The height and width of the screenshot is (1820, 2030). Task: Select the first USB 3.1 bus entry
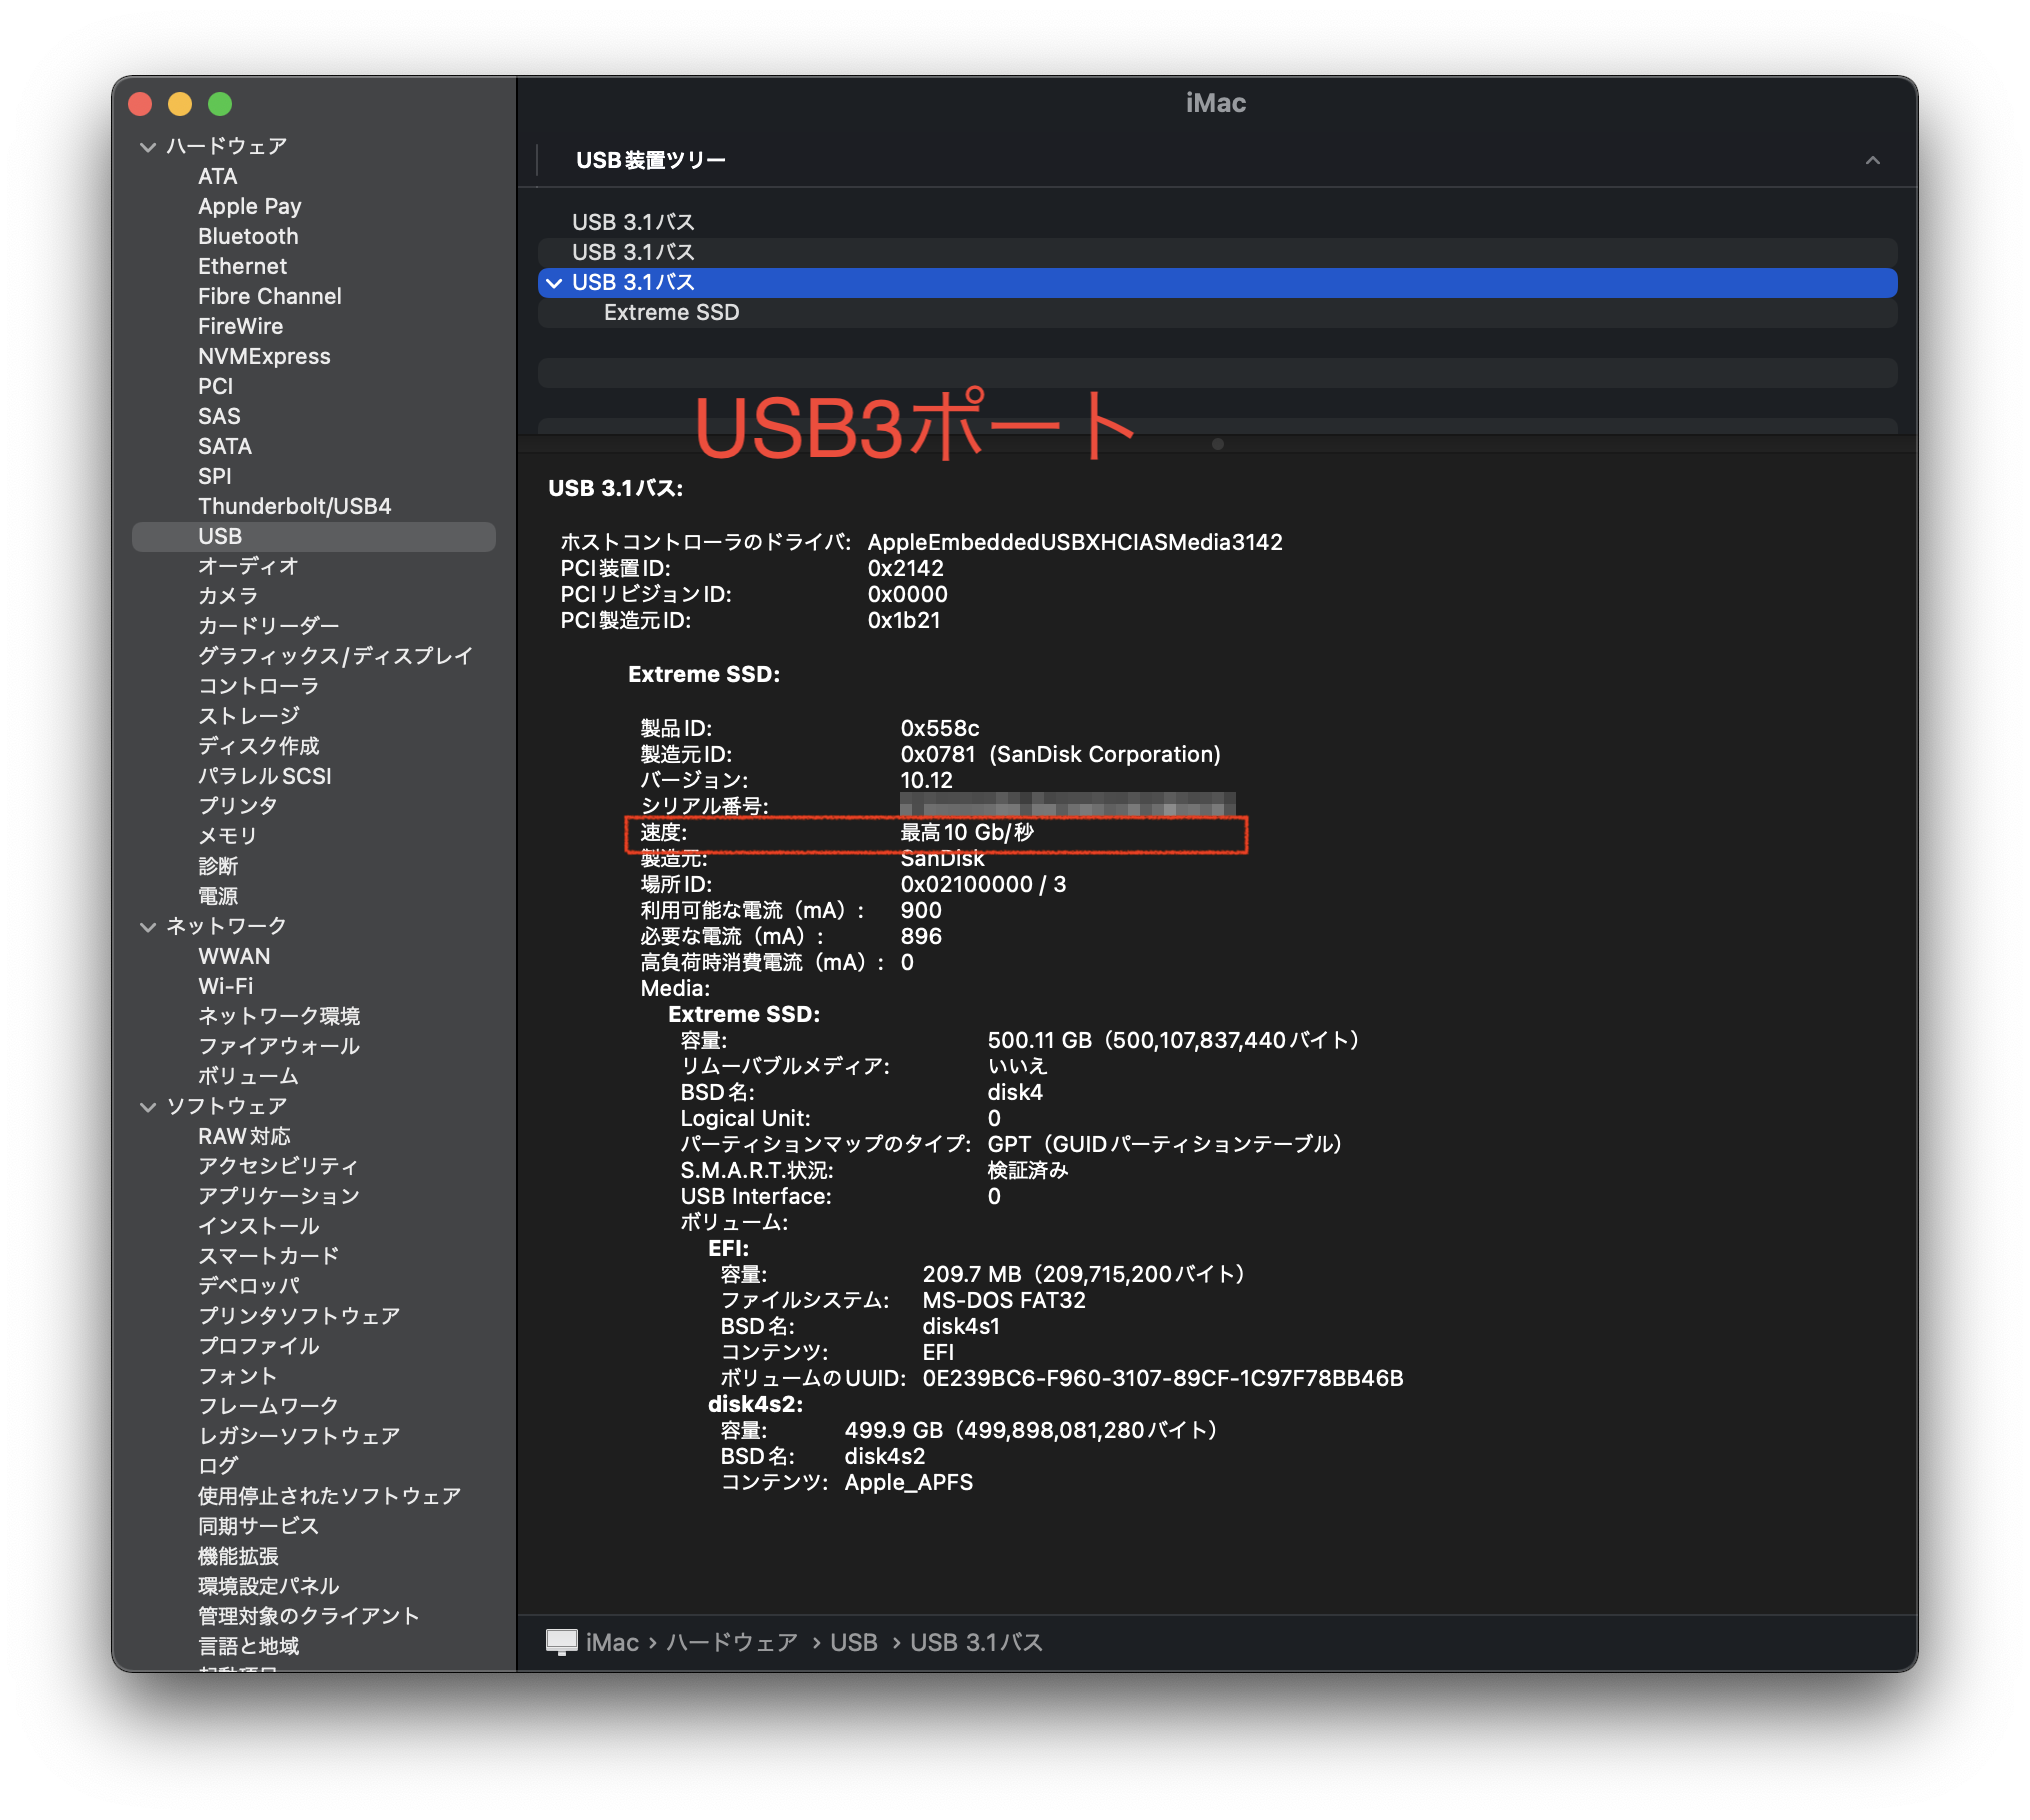(x=632, y=222)
